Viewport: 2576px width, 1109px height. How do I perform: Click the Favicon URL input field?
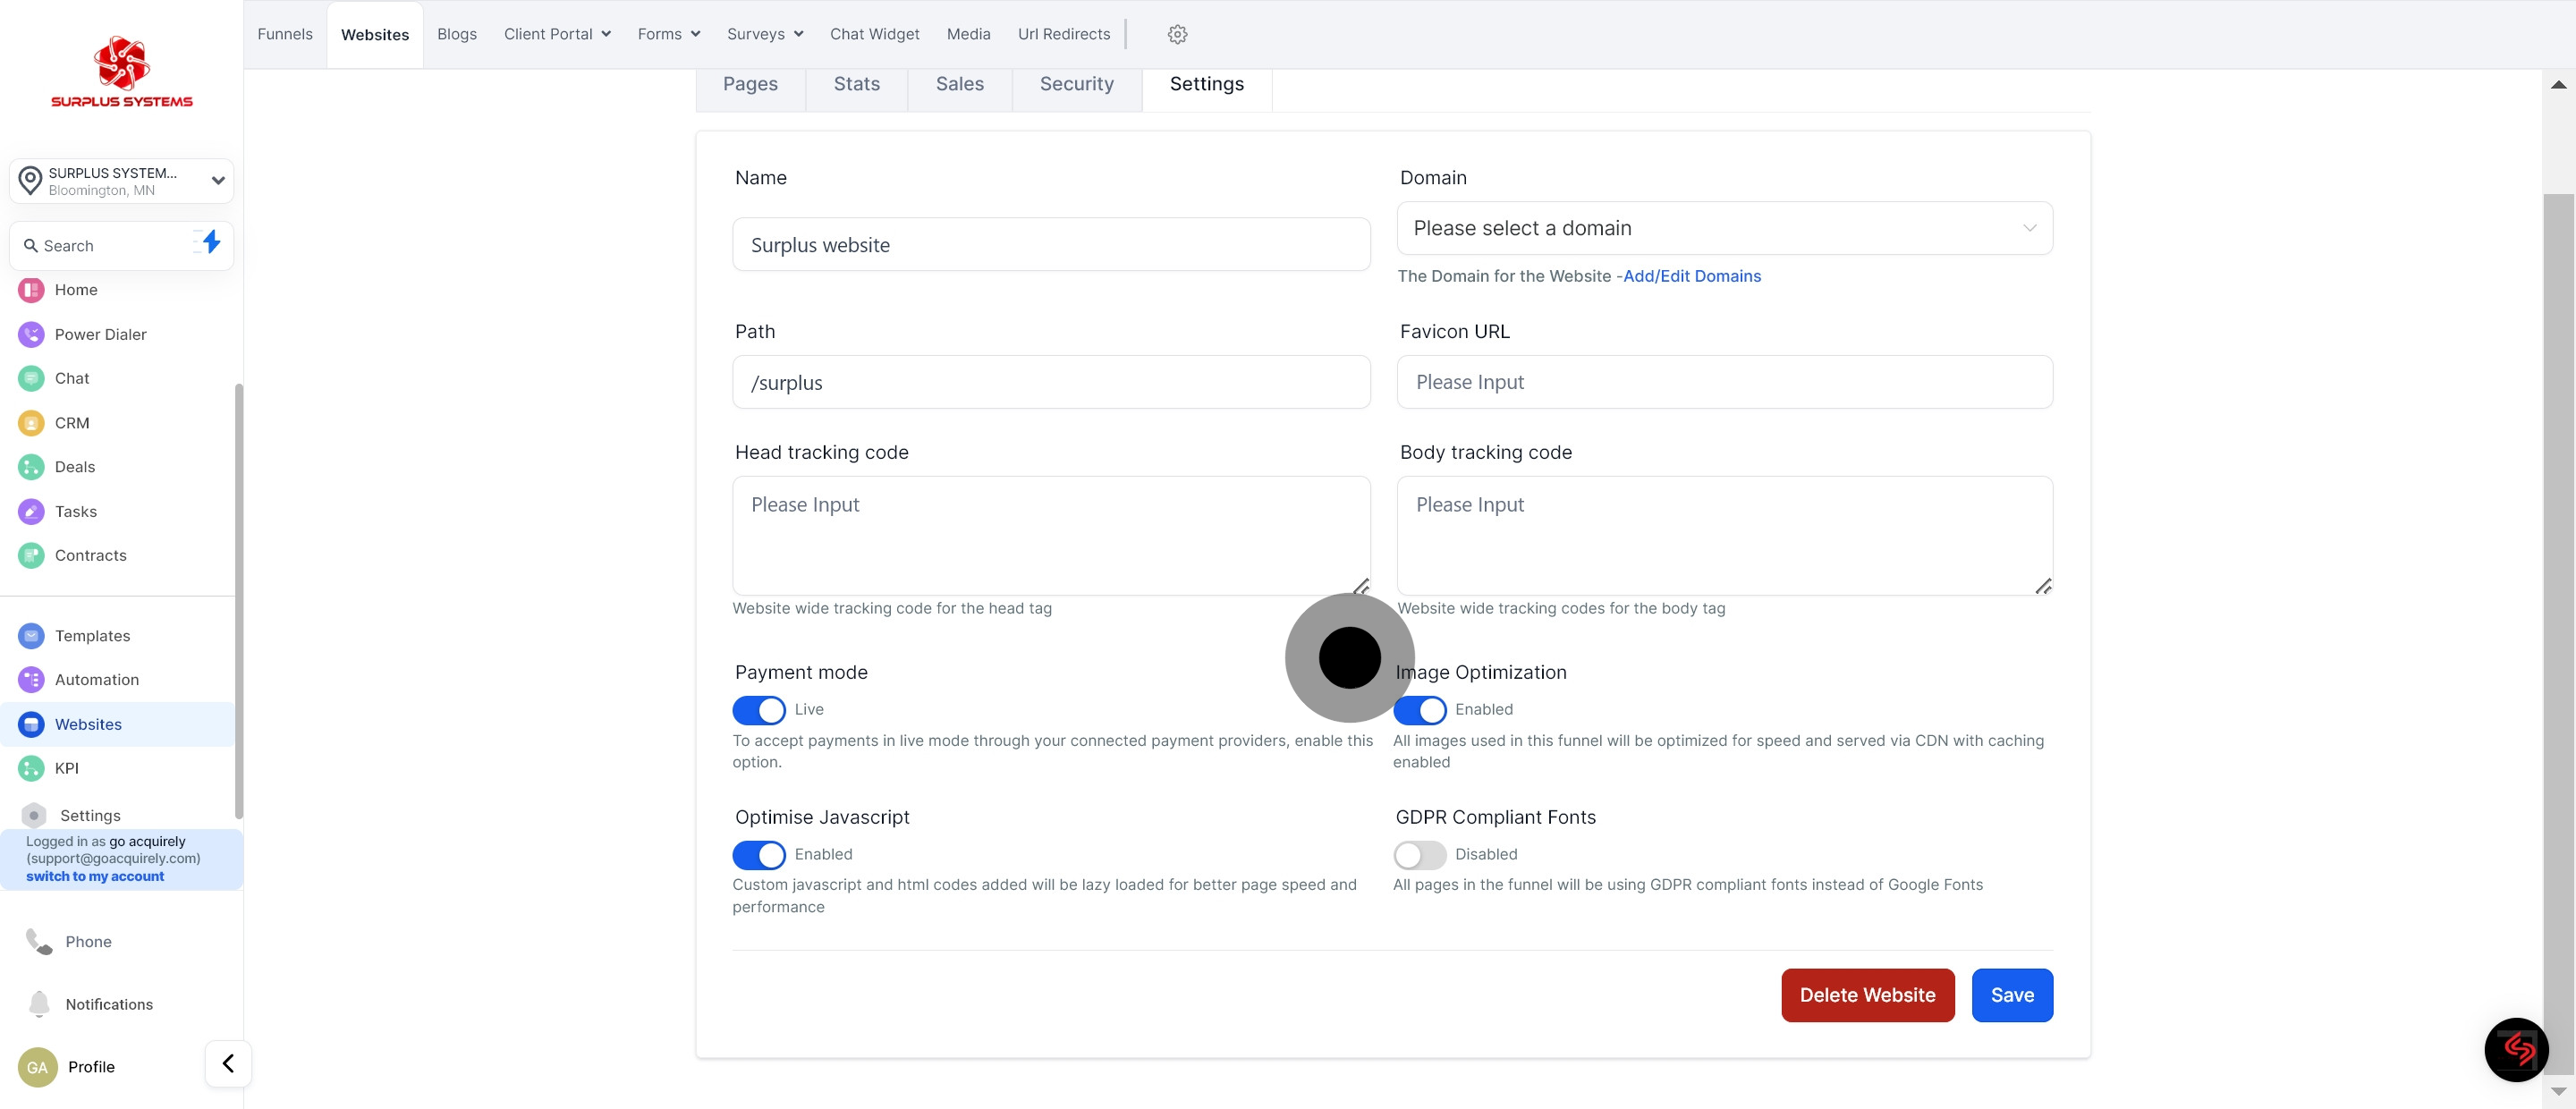[1724, 382]
